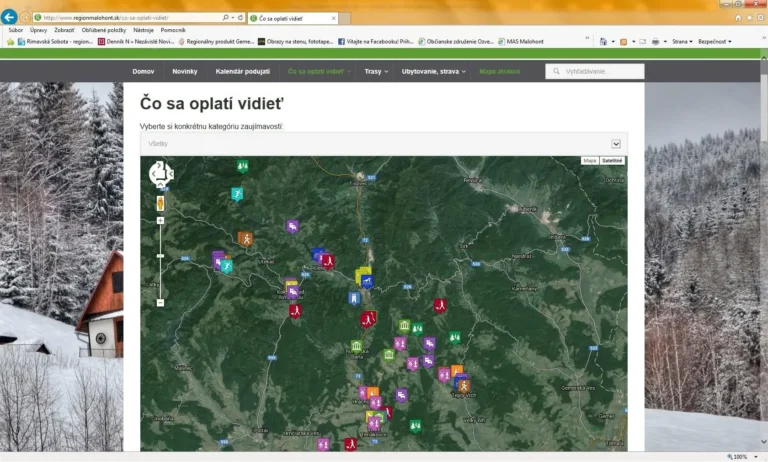Open the Novinky page
Image resolution: width=768 pixels, height=462 pixels.
(x=185, y=72)
